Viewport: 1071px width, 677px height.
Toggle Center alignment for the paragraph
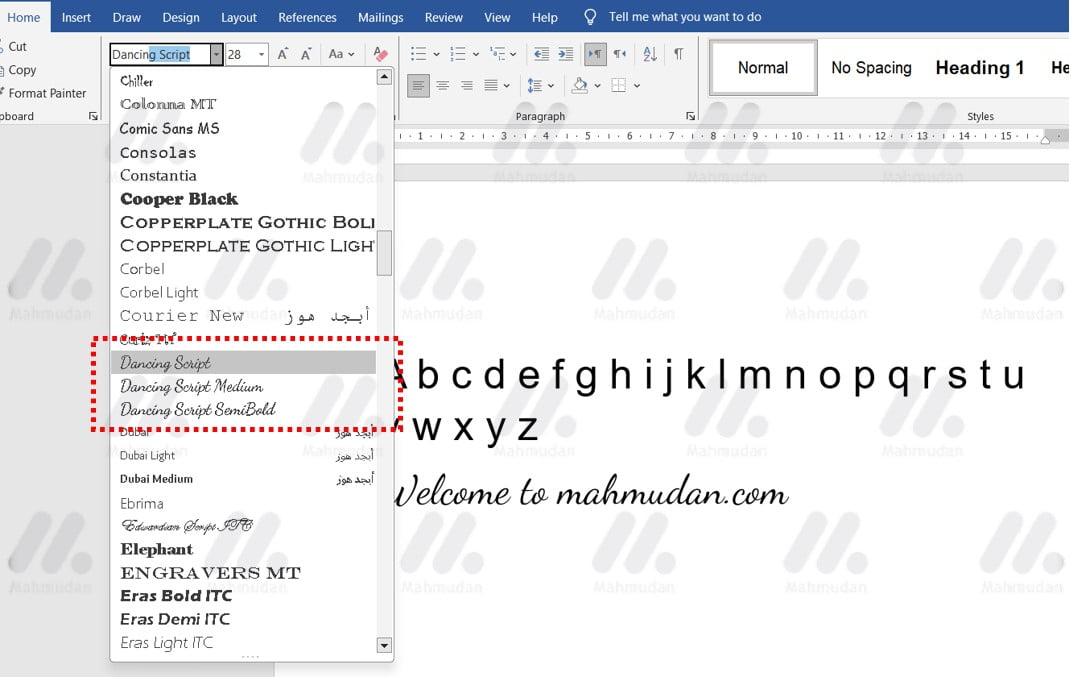click(442, 85)
